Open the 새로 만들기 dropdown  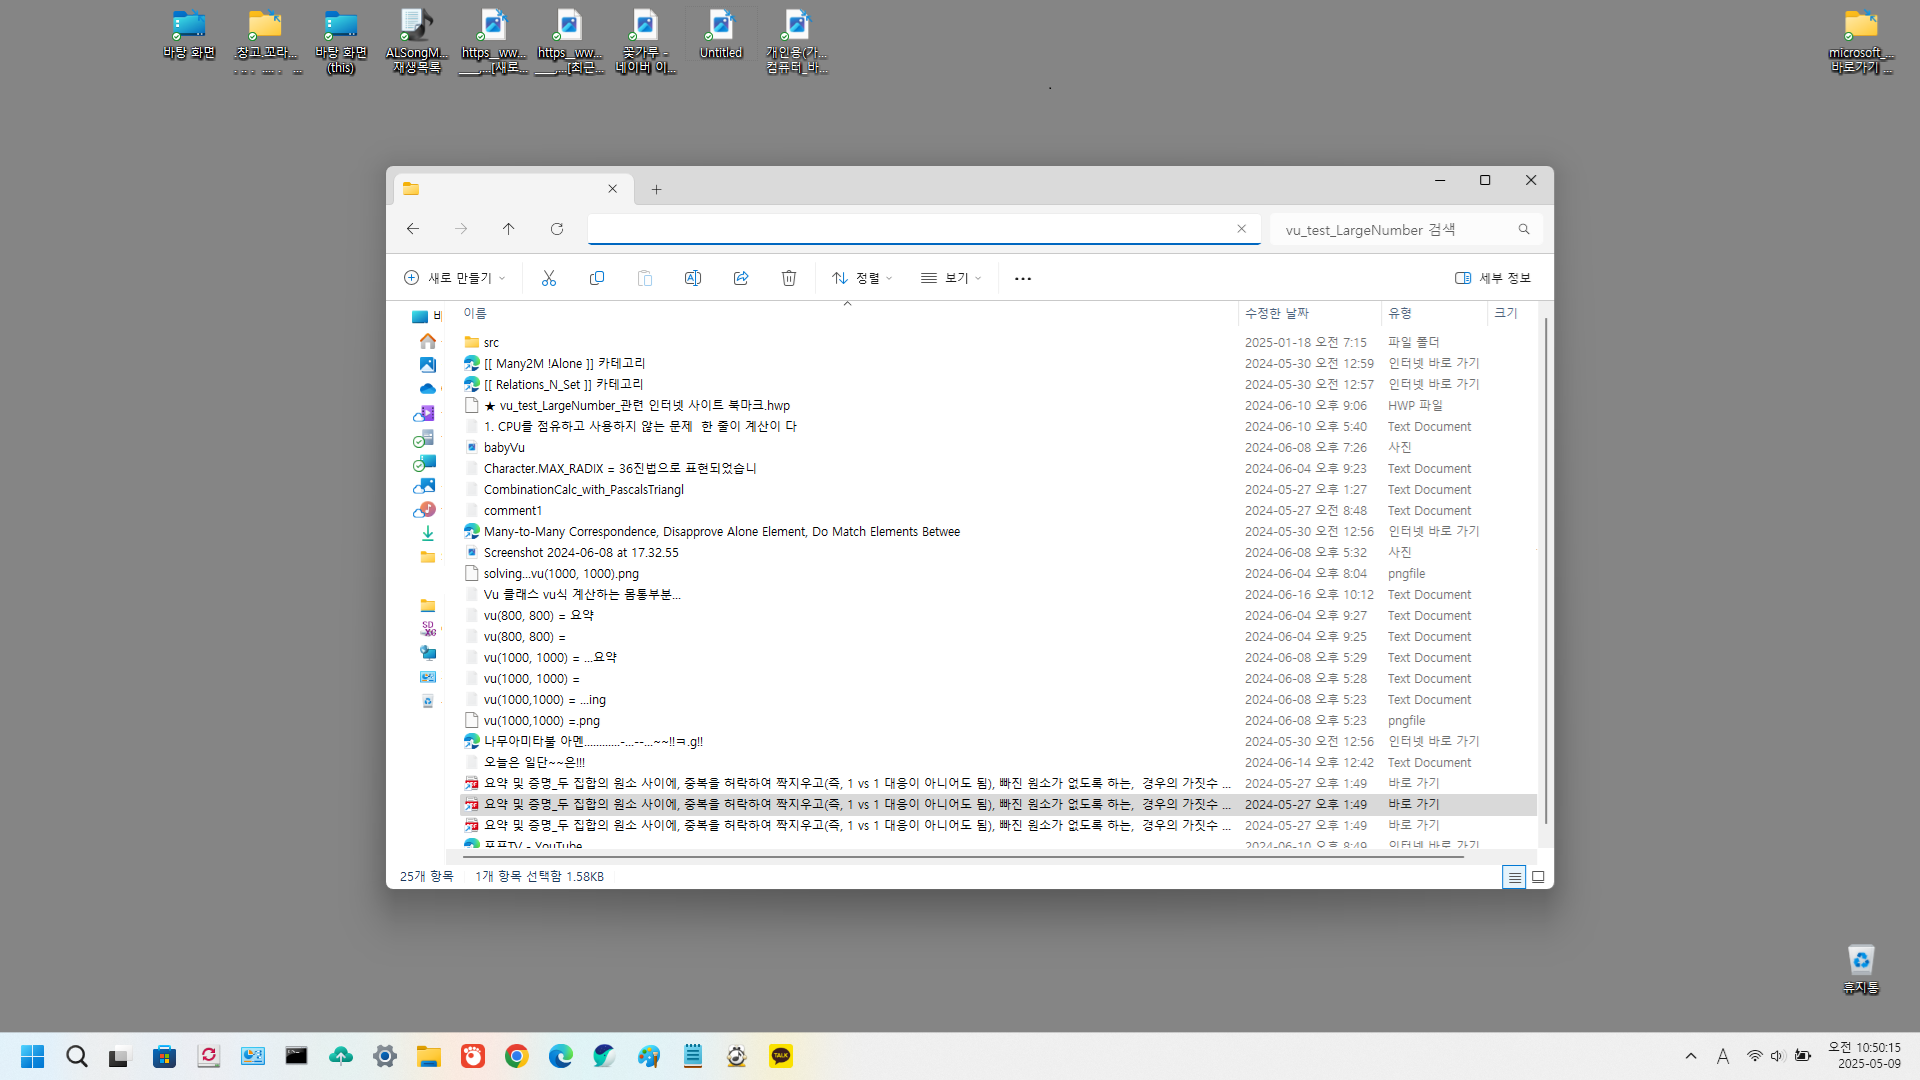point(455,278)
